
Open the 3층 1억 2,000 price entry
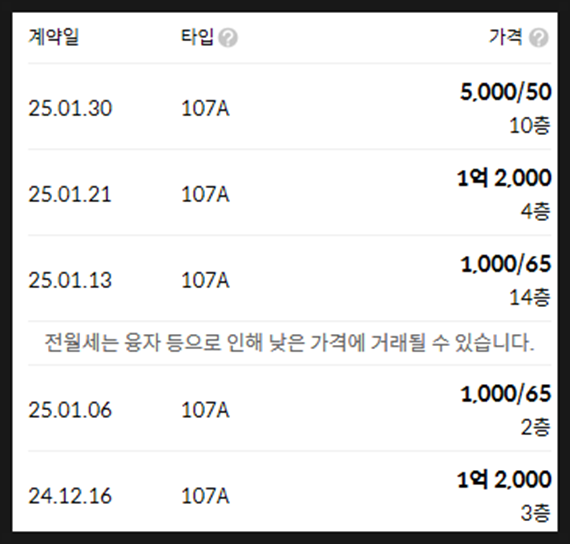pyautogui.click(x=504, y=480)
